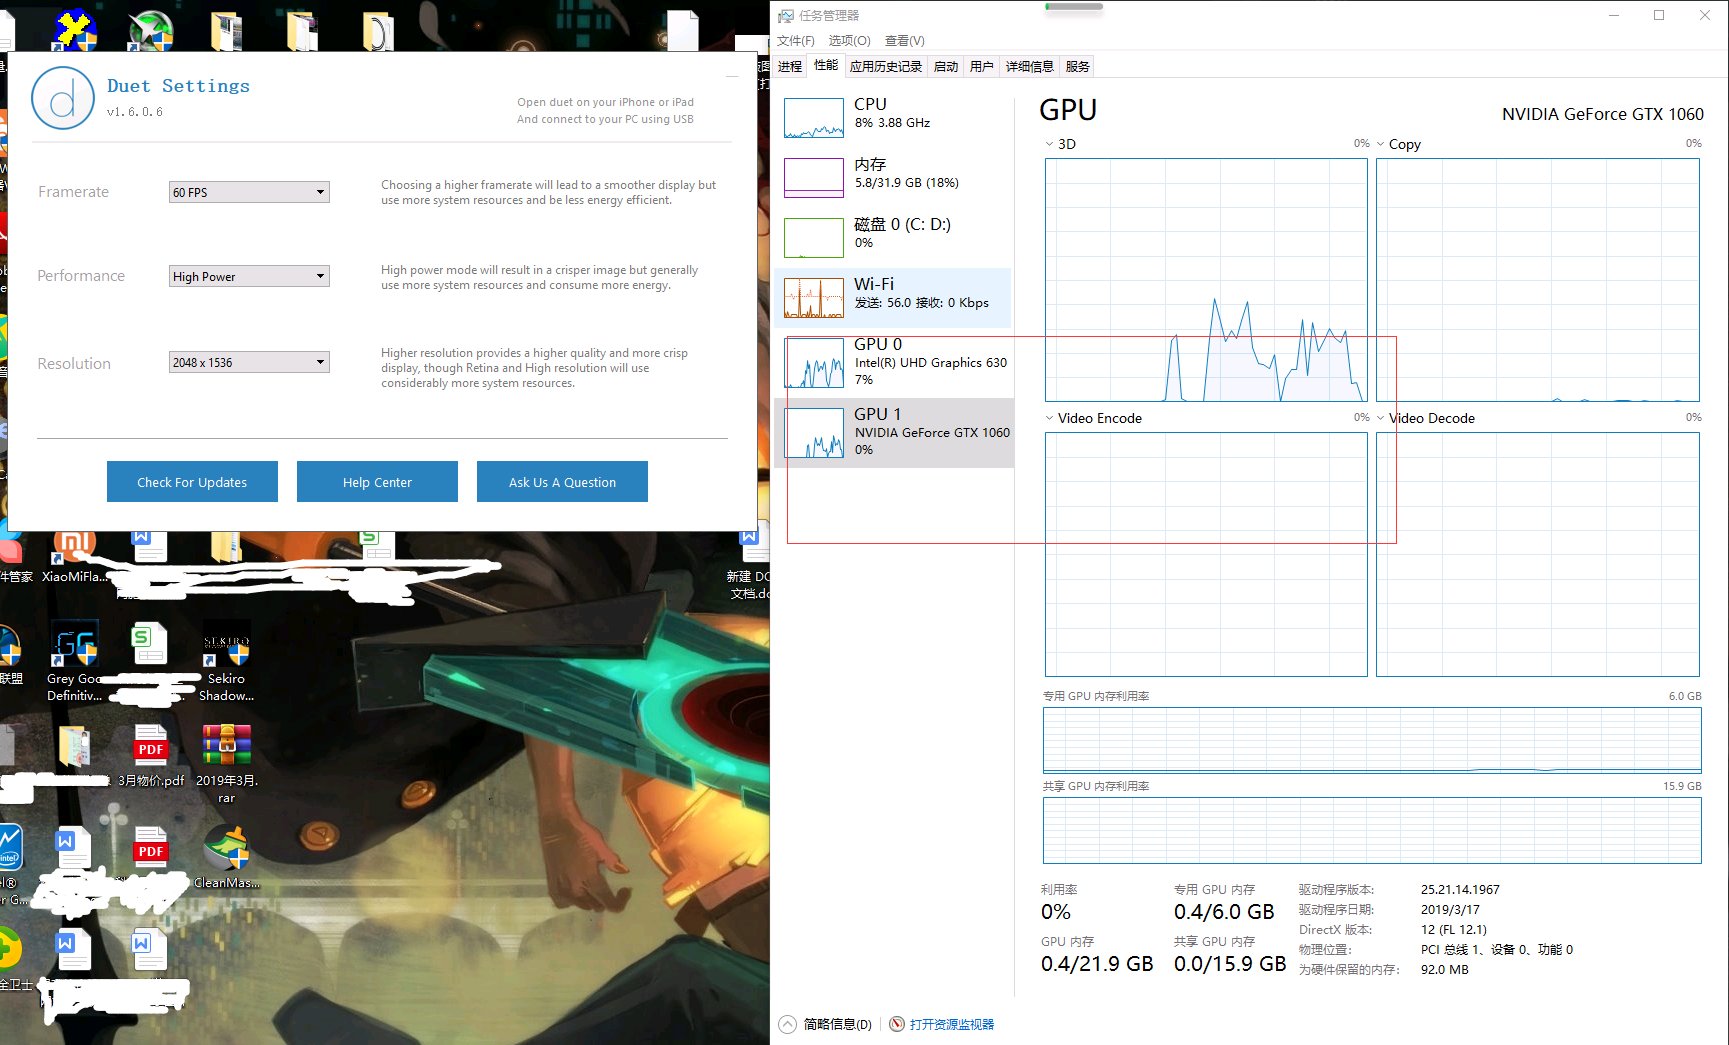1729x1045 pixels.
Task: Go to the 启动 tab
Action: (946, 66)
